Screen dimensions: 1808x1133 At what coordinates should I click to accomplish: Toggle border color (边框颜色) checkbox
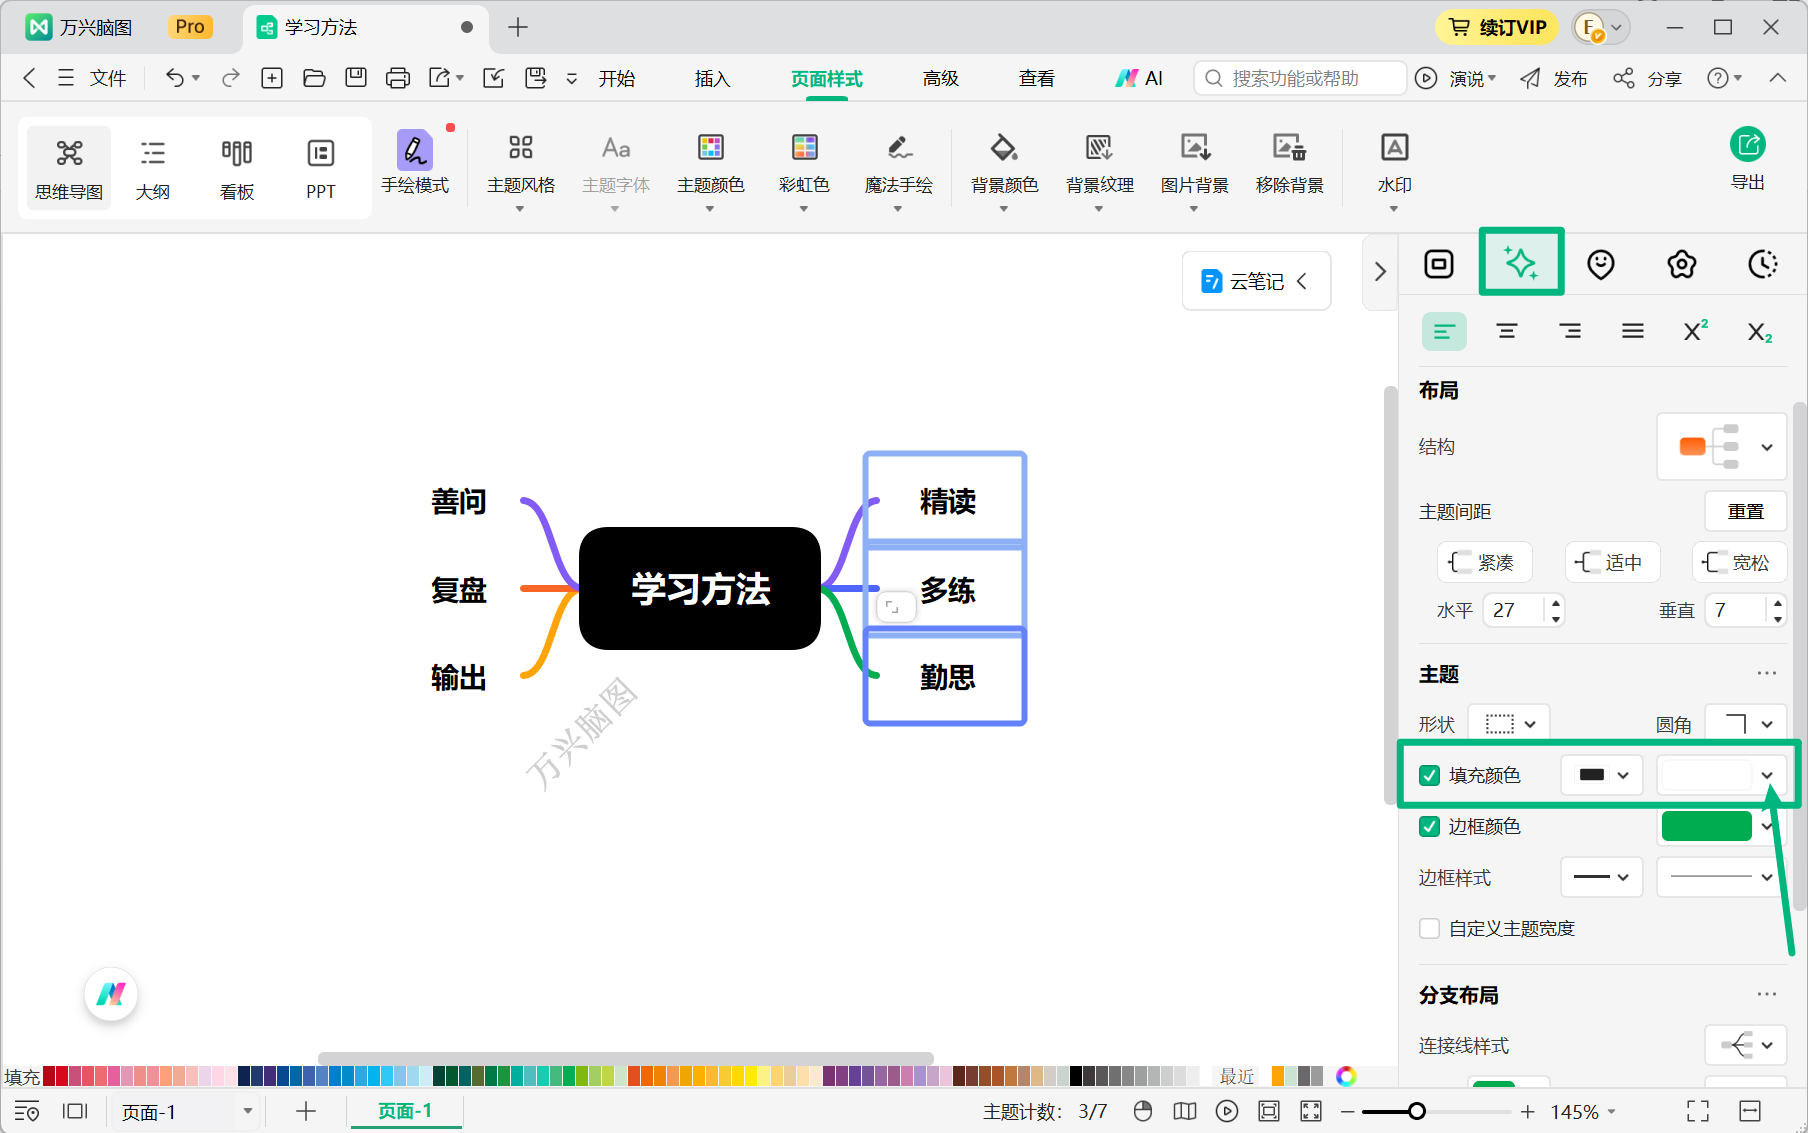[x=1429, y=826]
